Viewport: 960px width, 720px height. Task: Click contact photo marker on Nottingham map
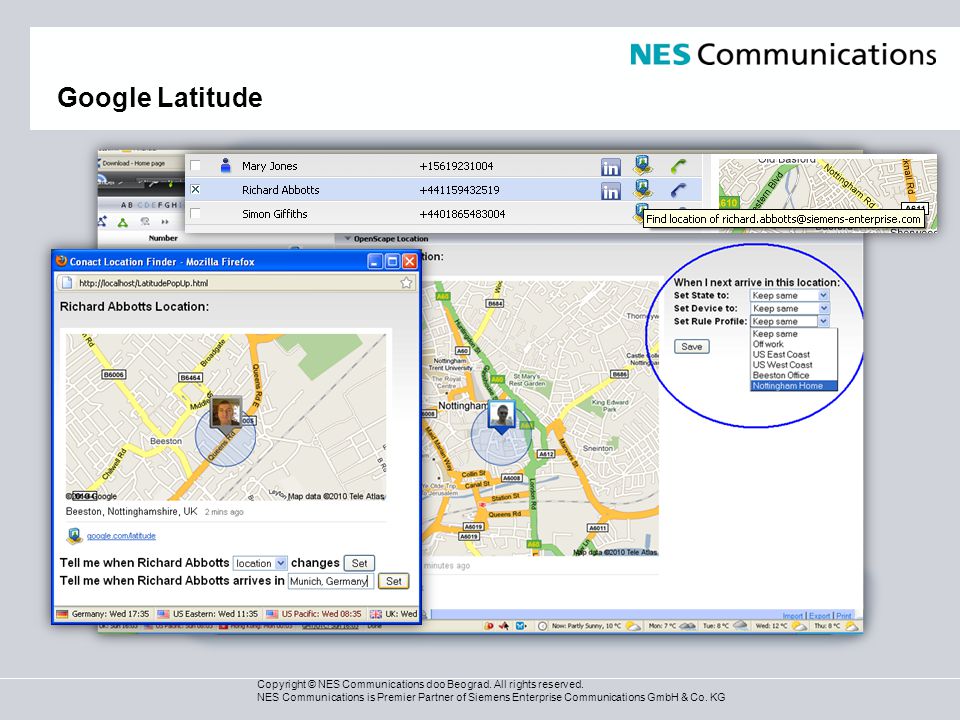pyautogui.click(x=501, y=416)
